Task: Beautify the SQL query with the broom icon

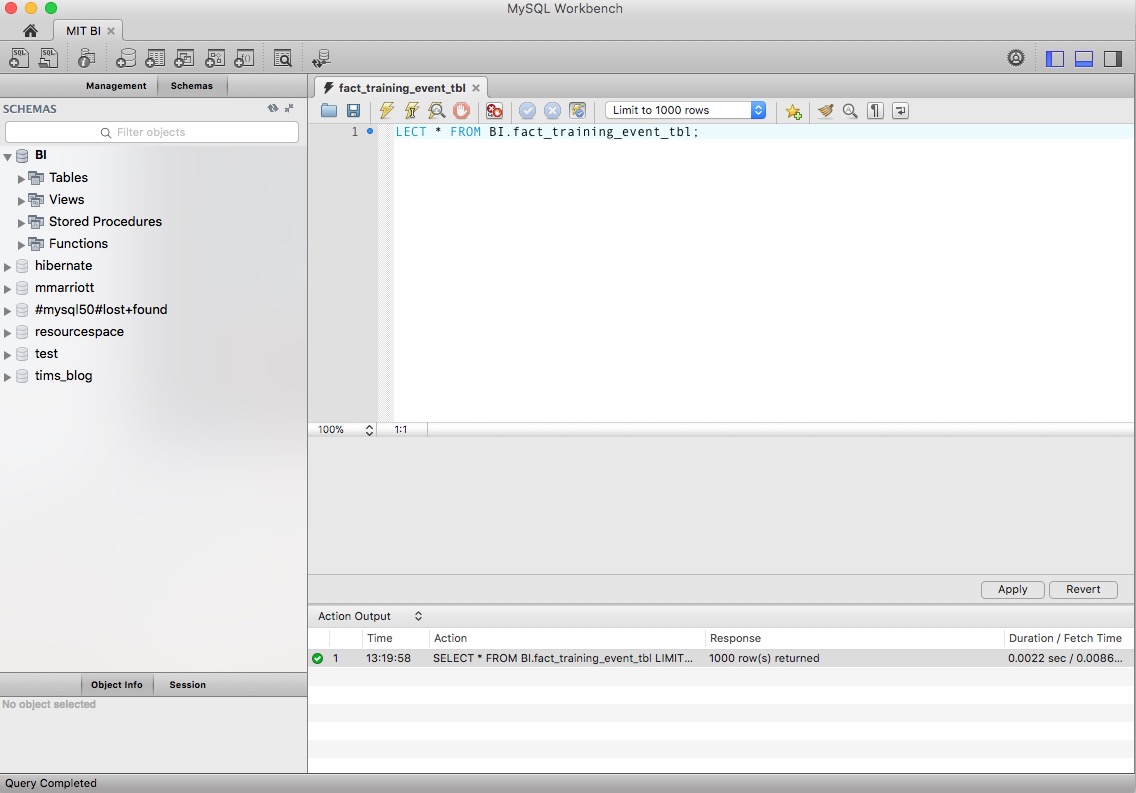Action: click(825, 110)
